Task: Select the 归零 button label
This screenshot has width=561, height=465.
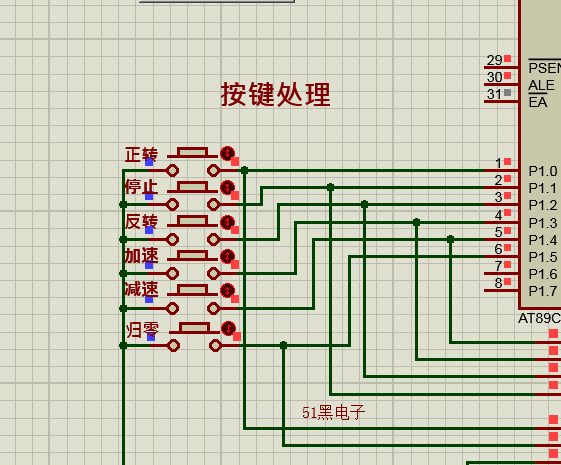Action: pos(142,330)
